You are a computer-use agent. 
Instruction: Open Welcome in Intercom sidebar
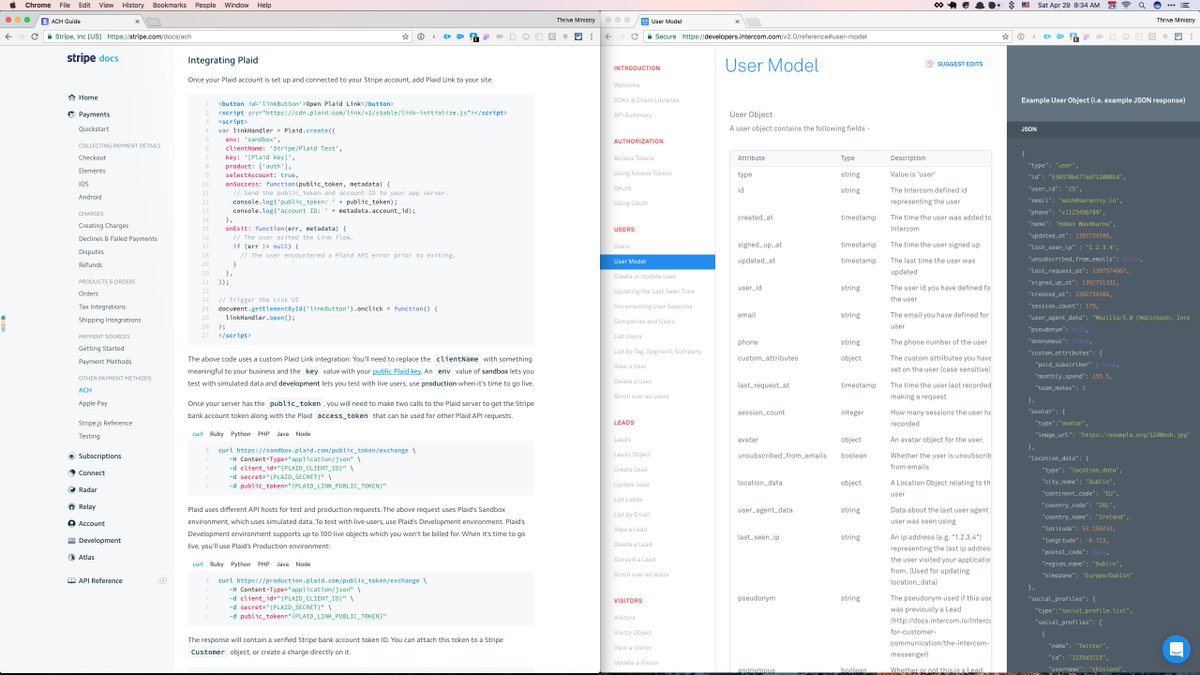coord(627,85)
